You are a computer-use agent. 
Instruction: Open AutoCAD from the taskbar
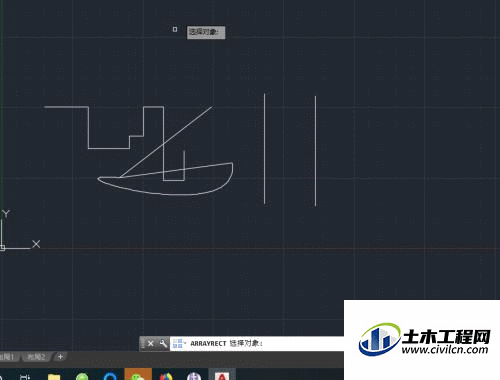[x=222, y=375]
